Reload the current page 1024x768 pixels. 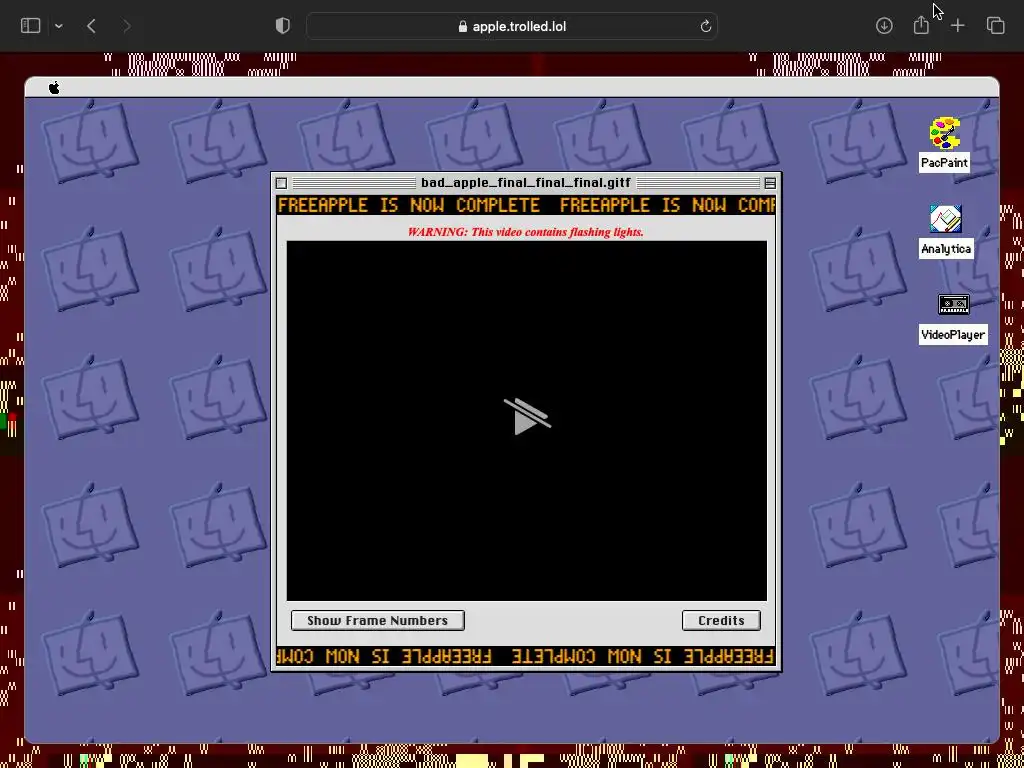coord(705,26)
